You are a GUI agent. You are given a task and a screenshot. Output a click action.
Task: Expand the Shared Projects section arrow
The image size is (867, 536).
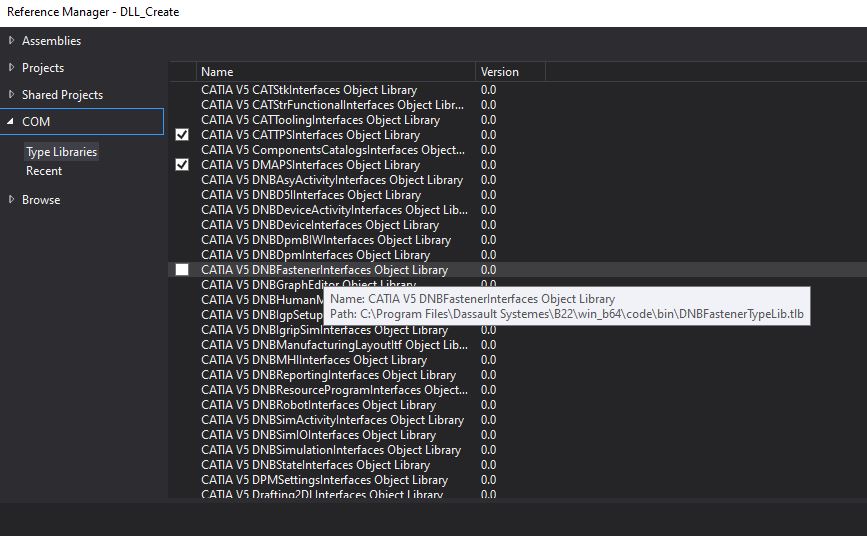coord(11,95)
